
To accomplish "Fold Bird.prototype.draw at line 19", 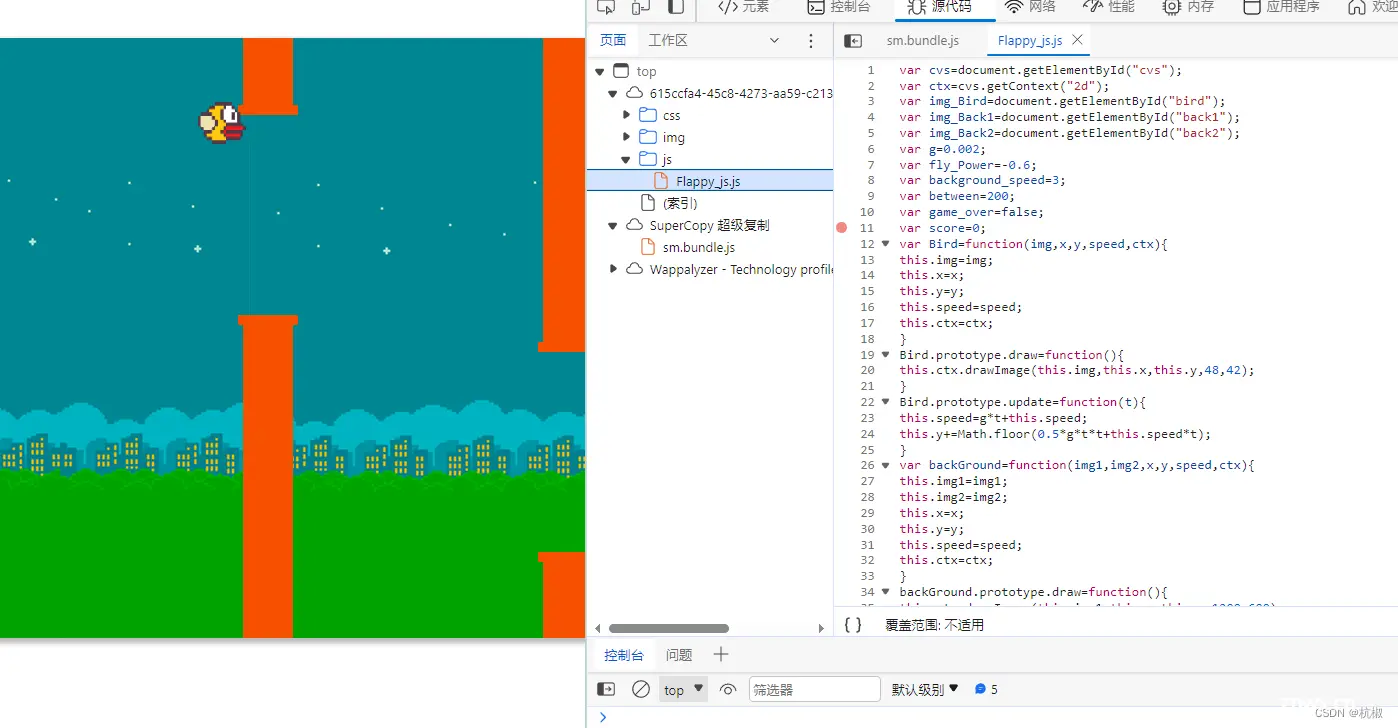I will click(x=885, y=355).
